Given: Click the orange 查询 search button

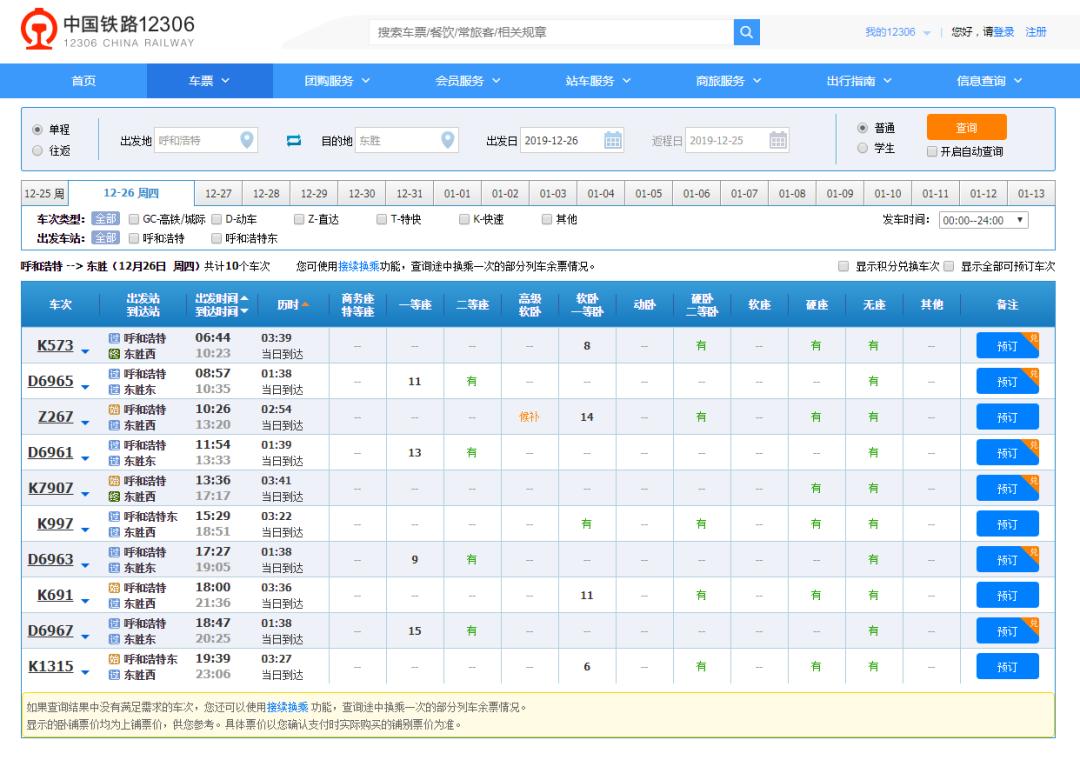Looking at the screenshot, I should pos(968,127).
